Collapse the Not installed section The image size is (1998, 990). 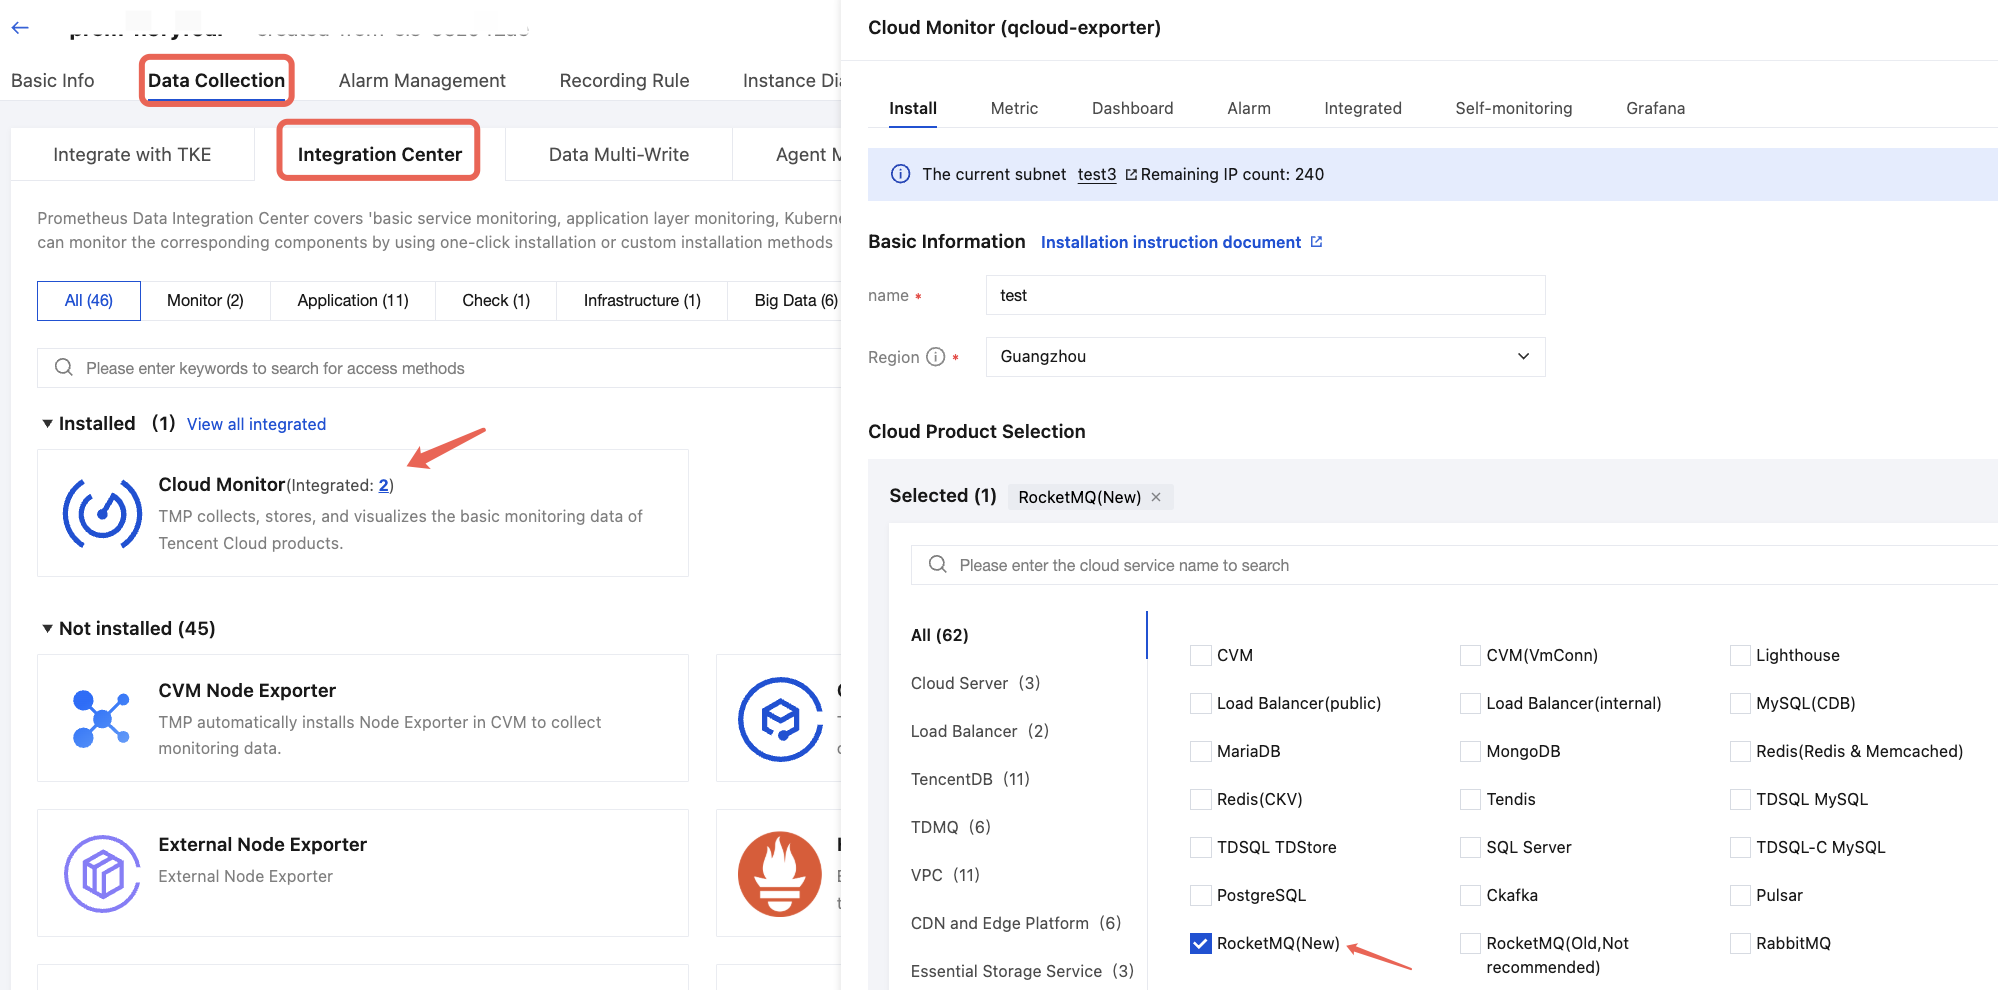click(47, 629)
